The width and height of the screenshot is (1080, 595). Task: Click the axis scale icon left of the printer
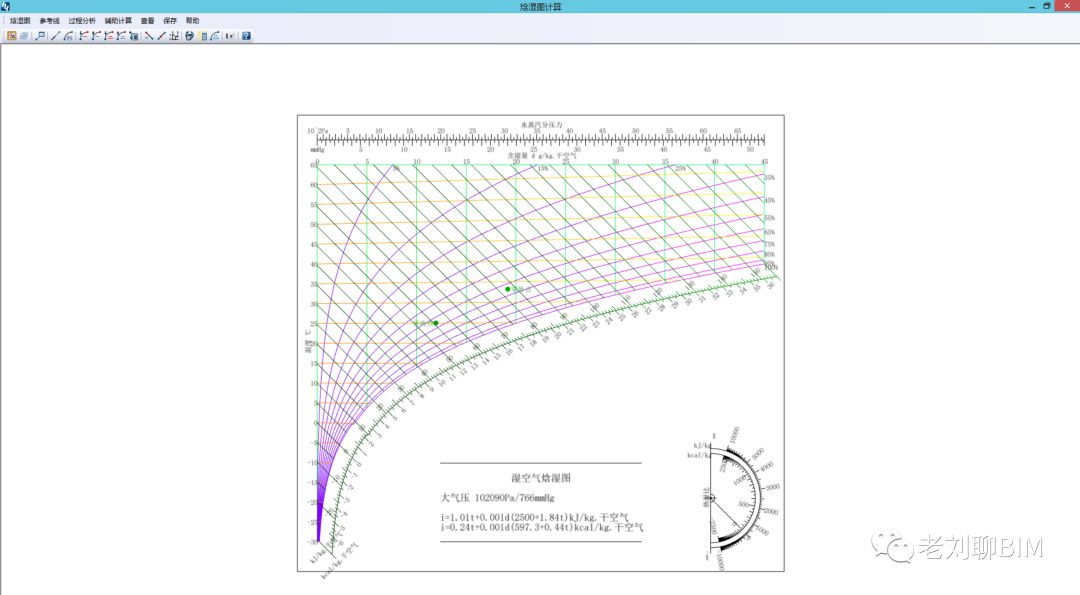(x=174, y=36)
